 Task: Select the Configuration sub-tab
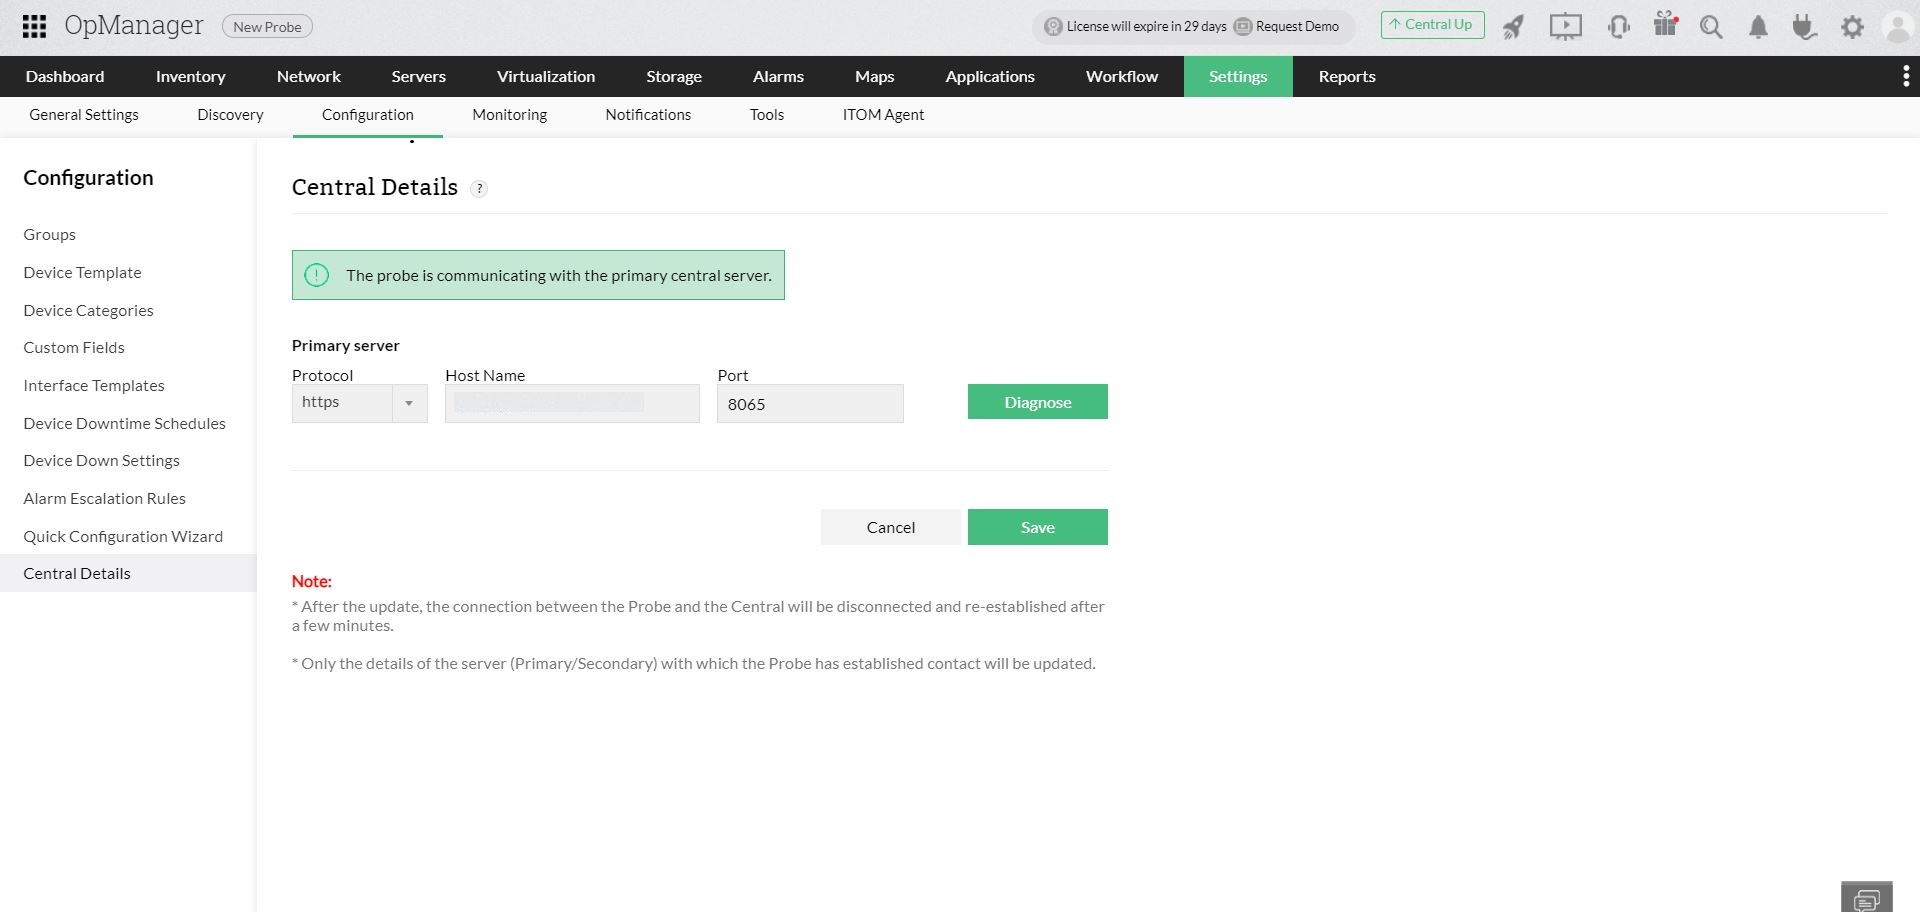(368, 115)
